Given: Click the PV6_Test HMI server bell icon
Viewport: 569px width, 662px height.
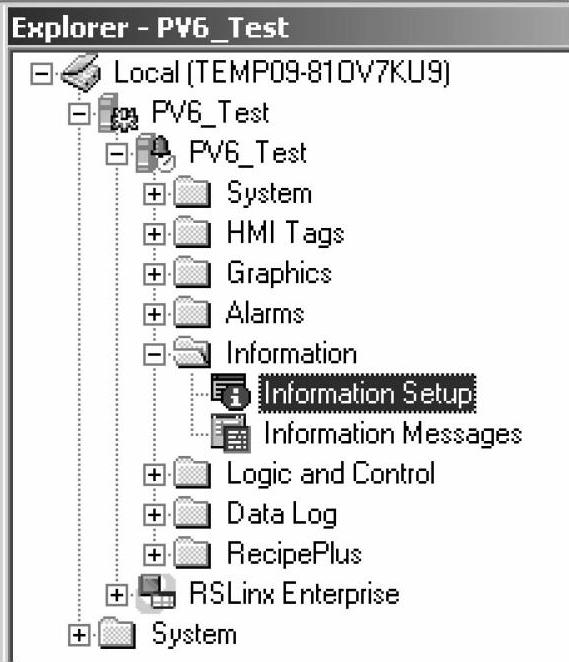Looking at the screenshot, I should tap(155, 153).
